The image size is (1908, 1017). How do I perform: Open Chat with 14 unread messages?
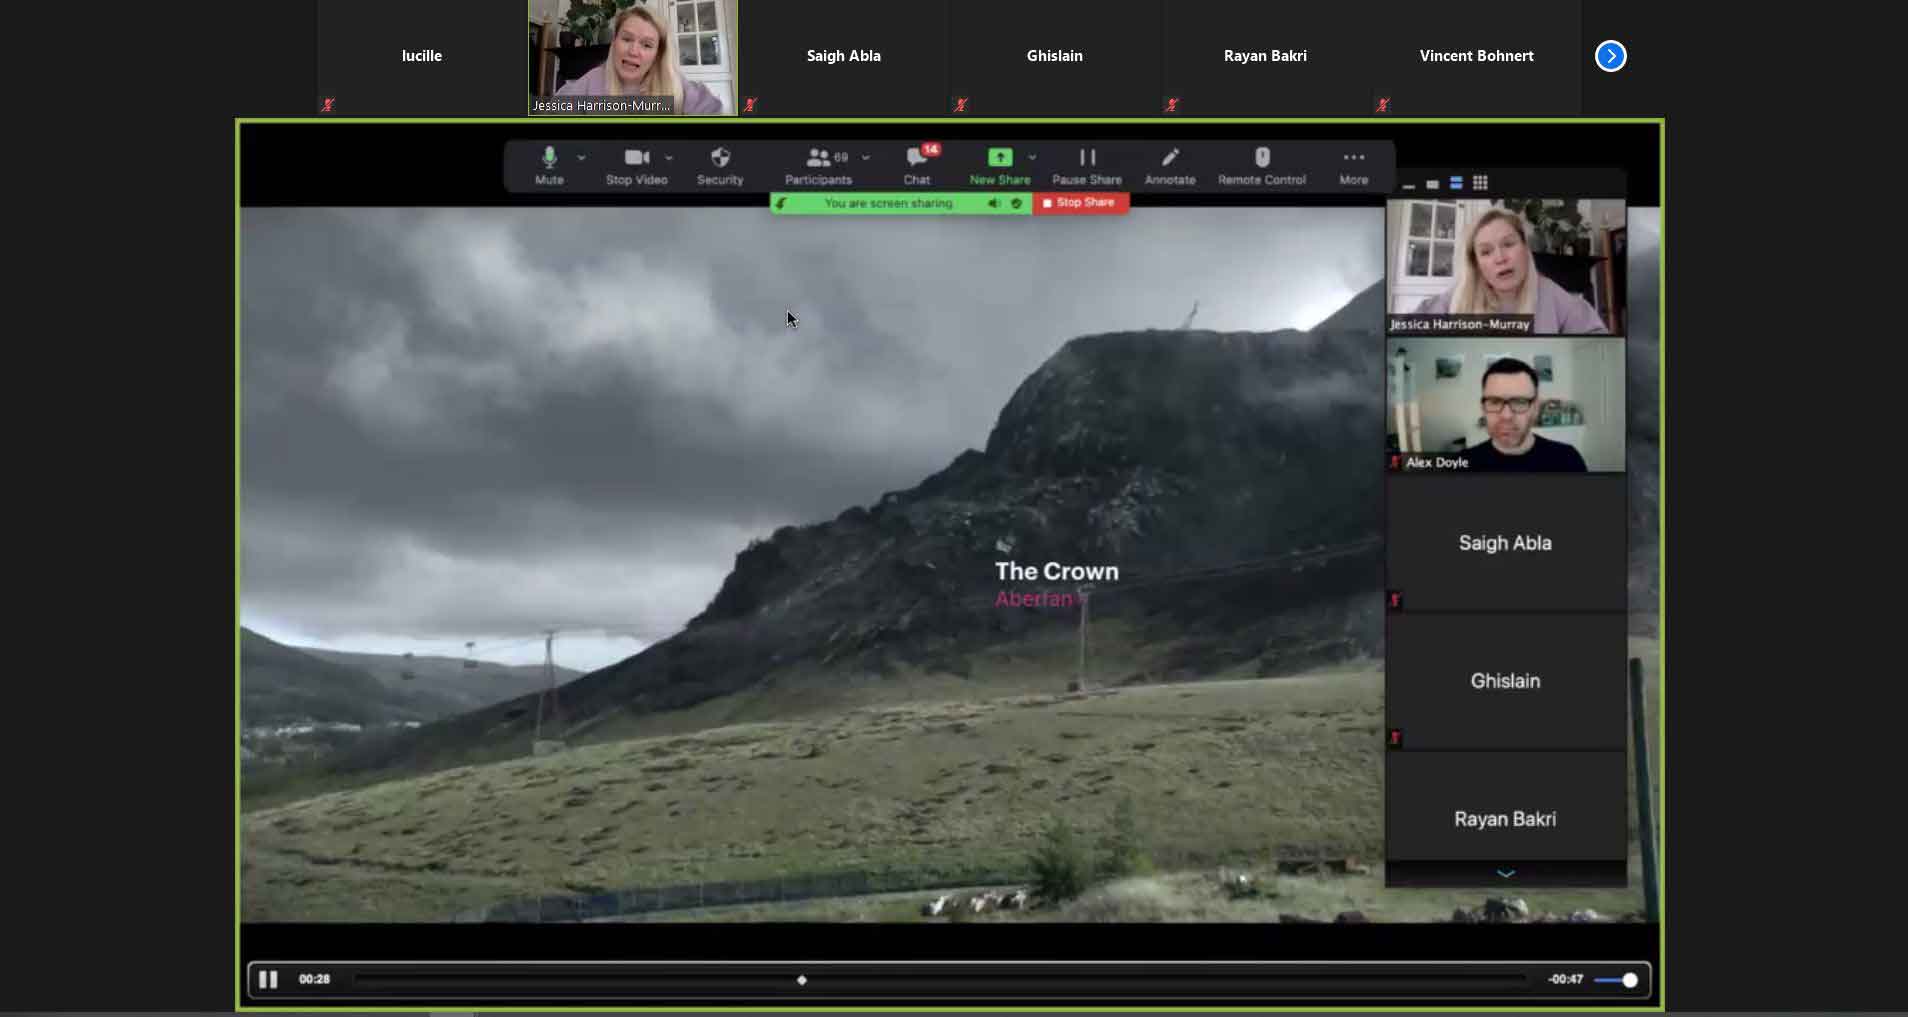pos(917,165)
